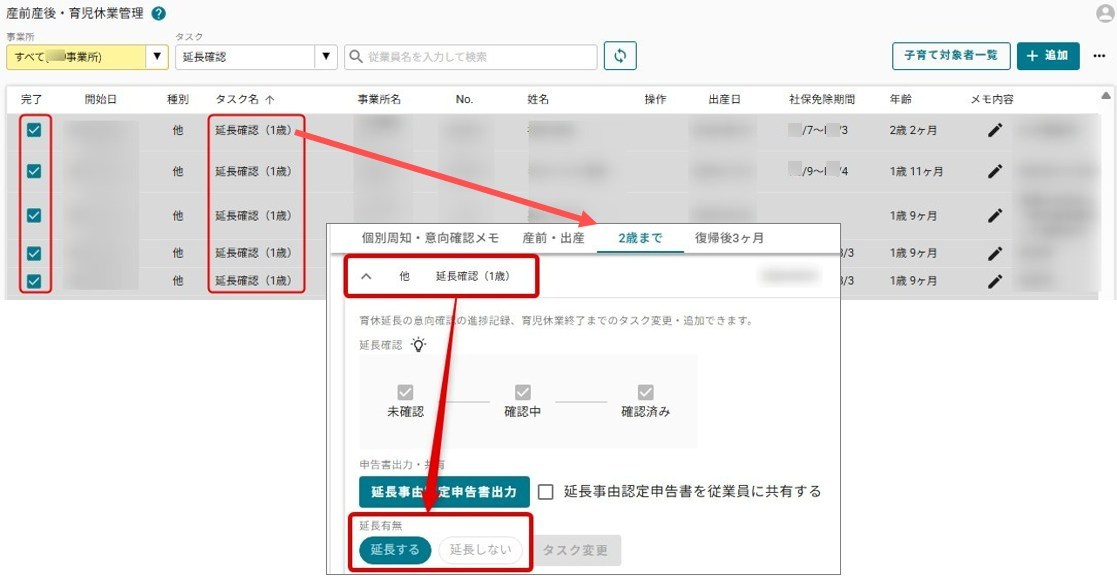The height and width of the screenshot is (586, 1117).
Task: Toggle the 未確認 status checkbox
Action: [405, 392]
